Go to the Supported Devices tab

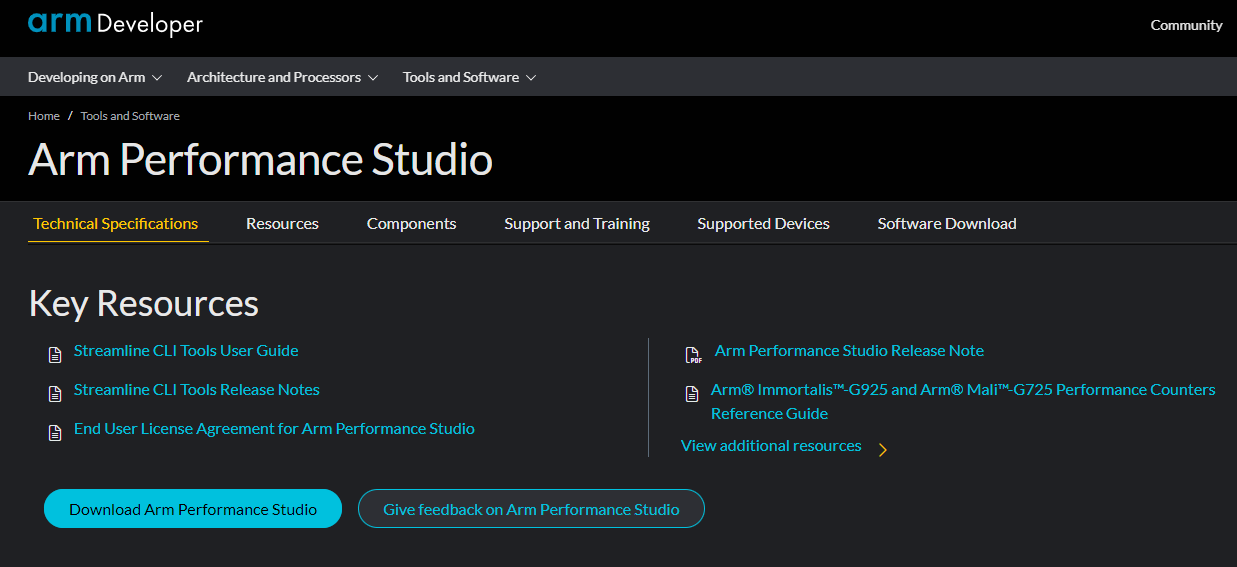(763, 224)
